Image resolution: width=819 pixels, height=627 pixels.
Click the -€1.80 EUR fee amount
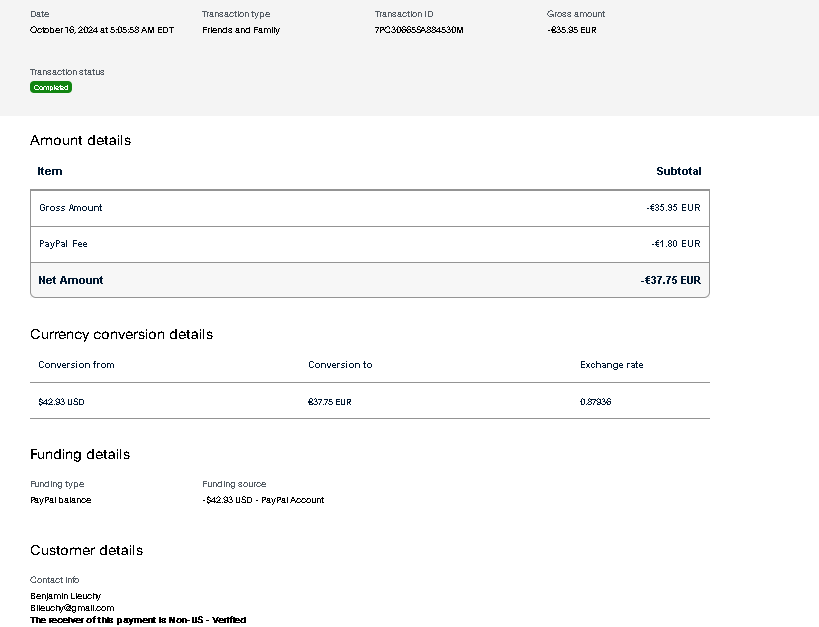tap(675, 244)
